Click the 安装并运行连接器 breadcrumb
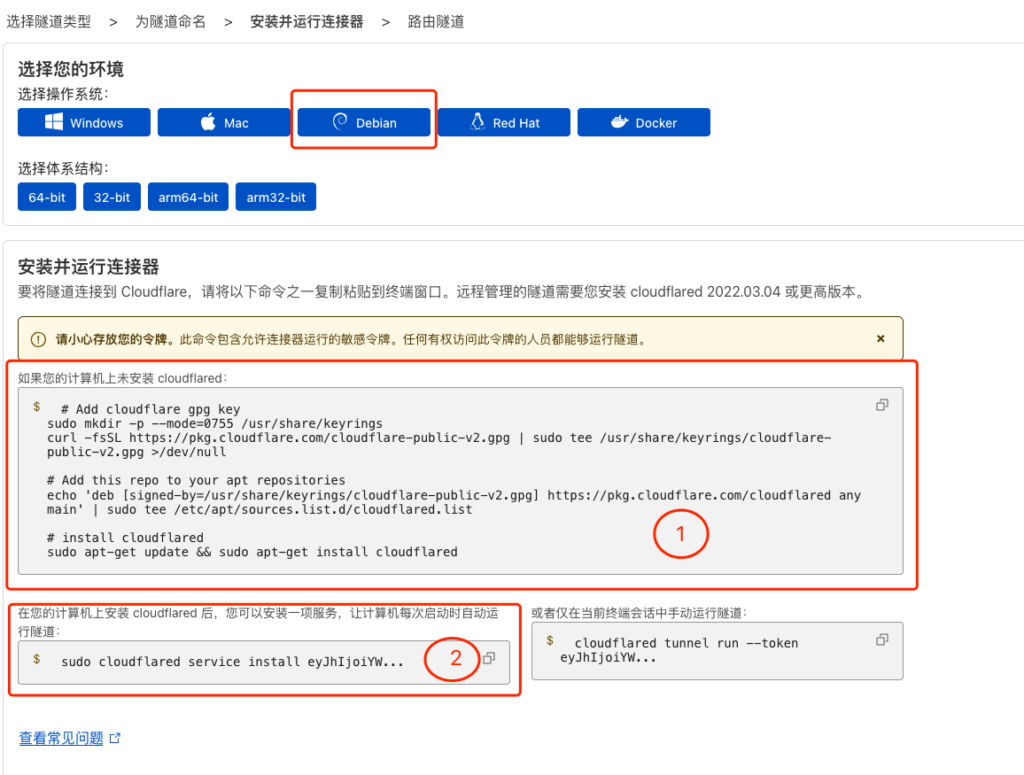This screenshot has height=775, width=1024. point(307,20)
